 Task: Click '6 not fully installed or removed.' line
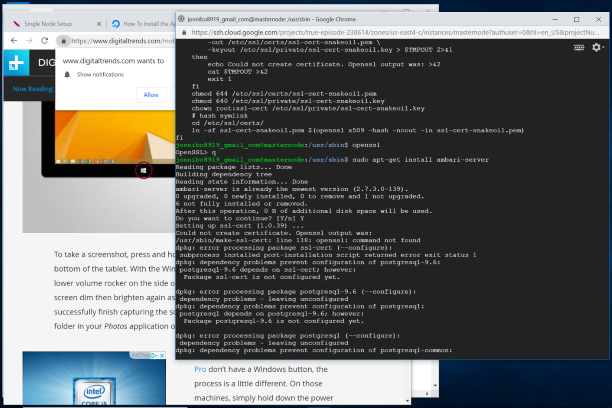[x=242, y=203]
